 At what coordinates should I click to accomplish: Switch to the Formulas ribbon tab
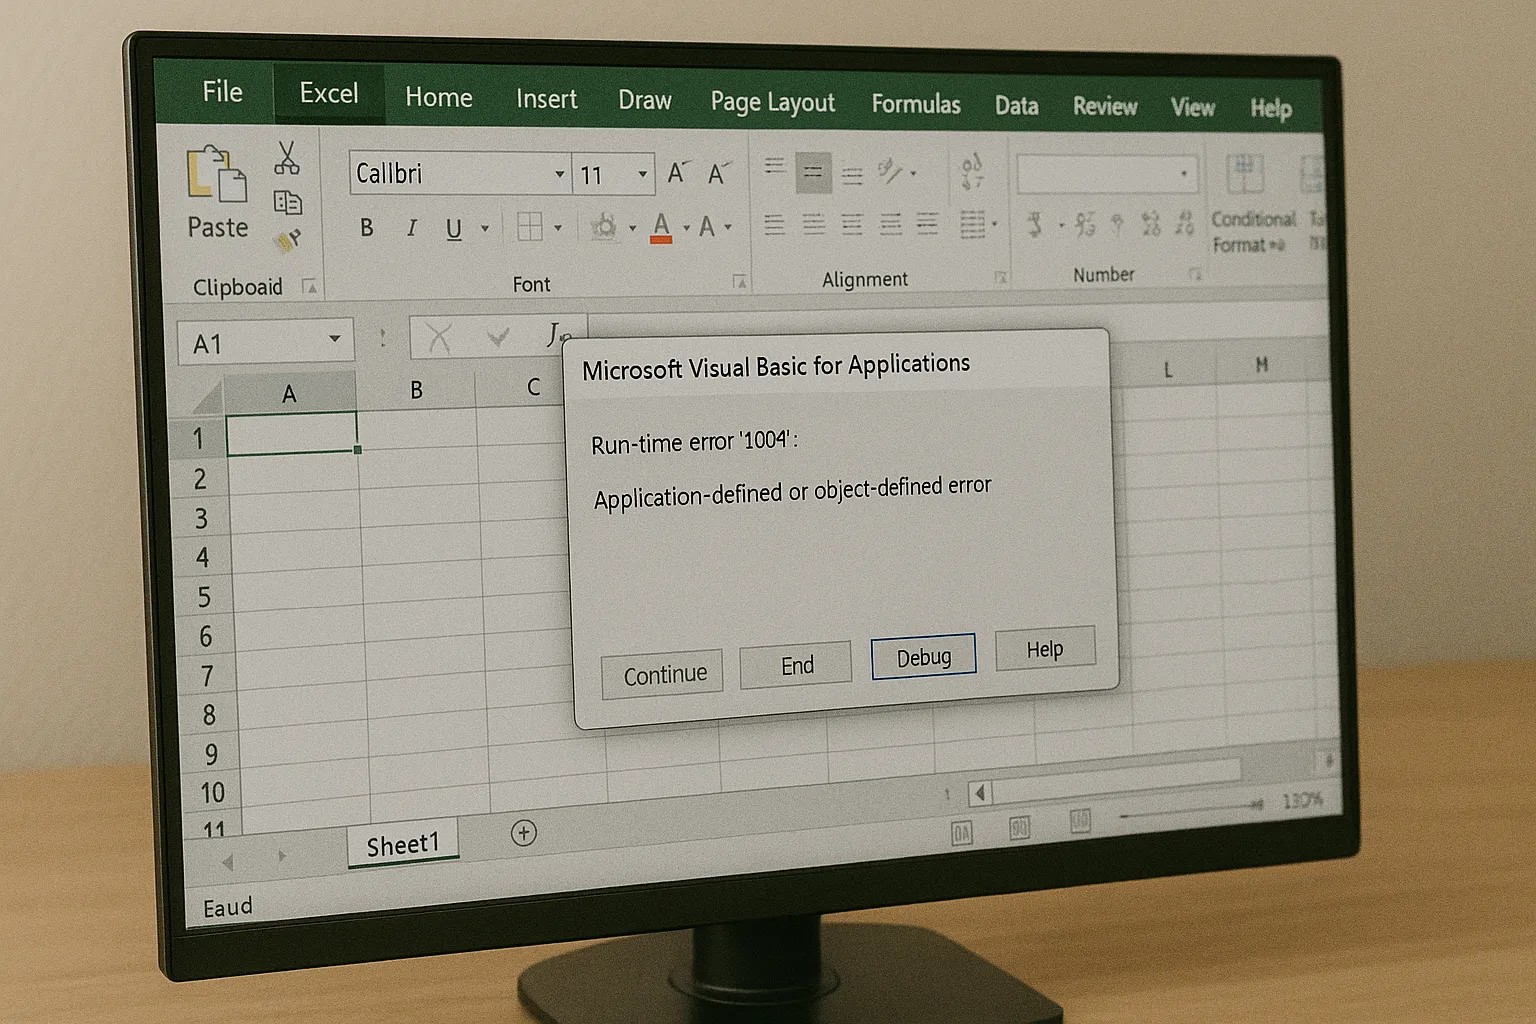(915, 103)
